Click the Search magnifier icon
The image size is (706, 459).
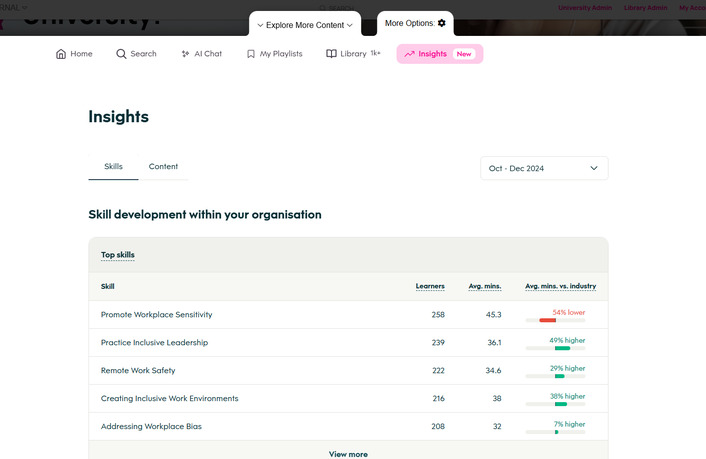tap(121, 54)
